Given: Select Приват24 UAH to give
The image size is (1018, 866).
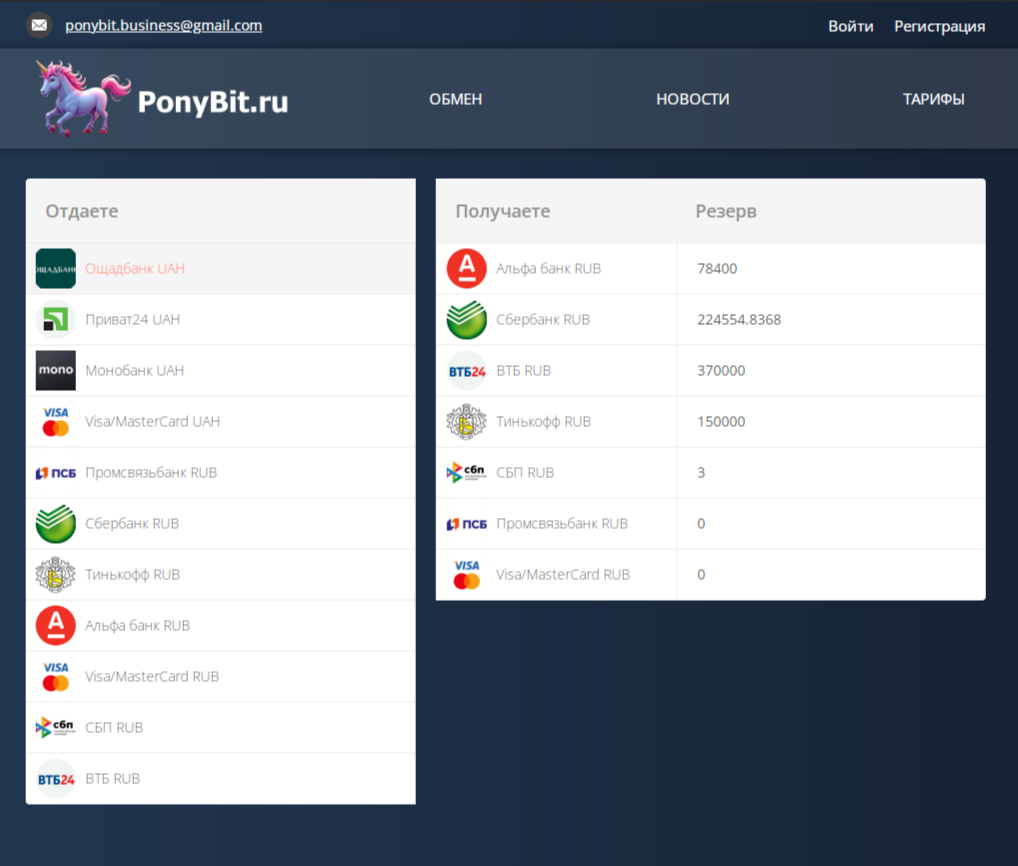Looking at the screenshot, I should [132, 319].
